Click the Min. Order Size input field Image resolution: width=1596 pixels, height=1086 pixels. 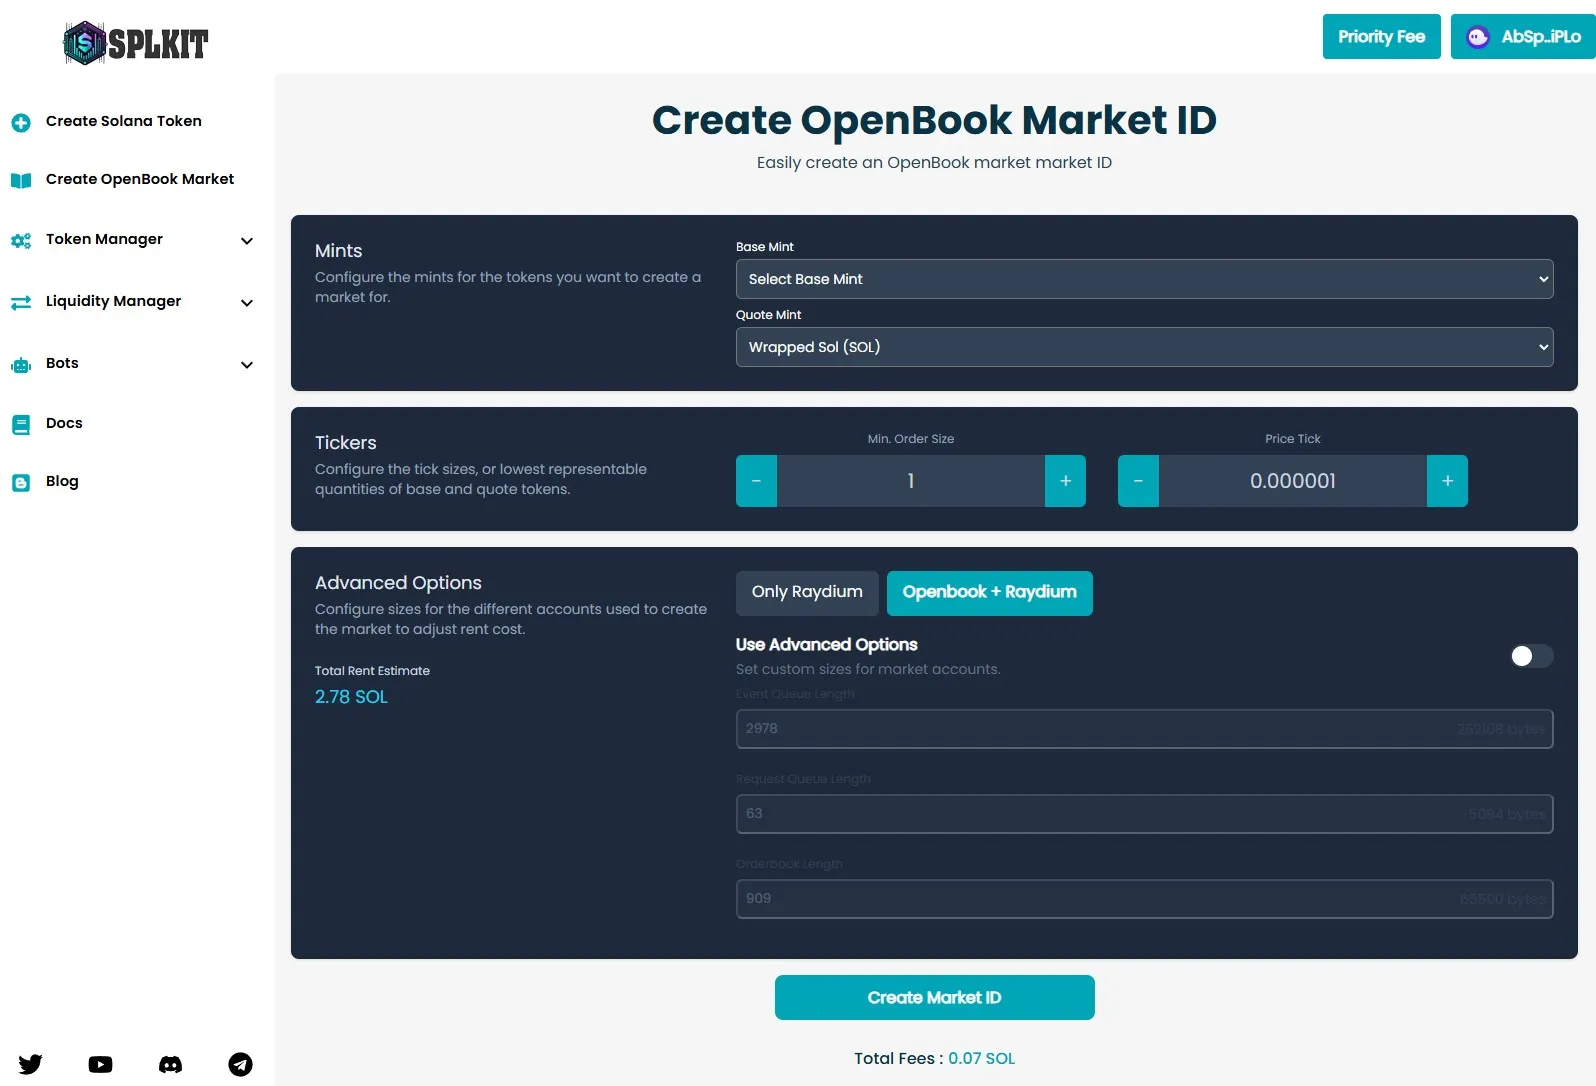pos(911,481)
